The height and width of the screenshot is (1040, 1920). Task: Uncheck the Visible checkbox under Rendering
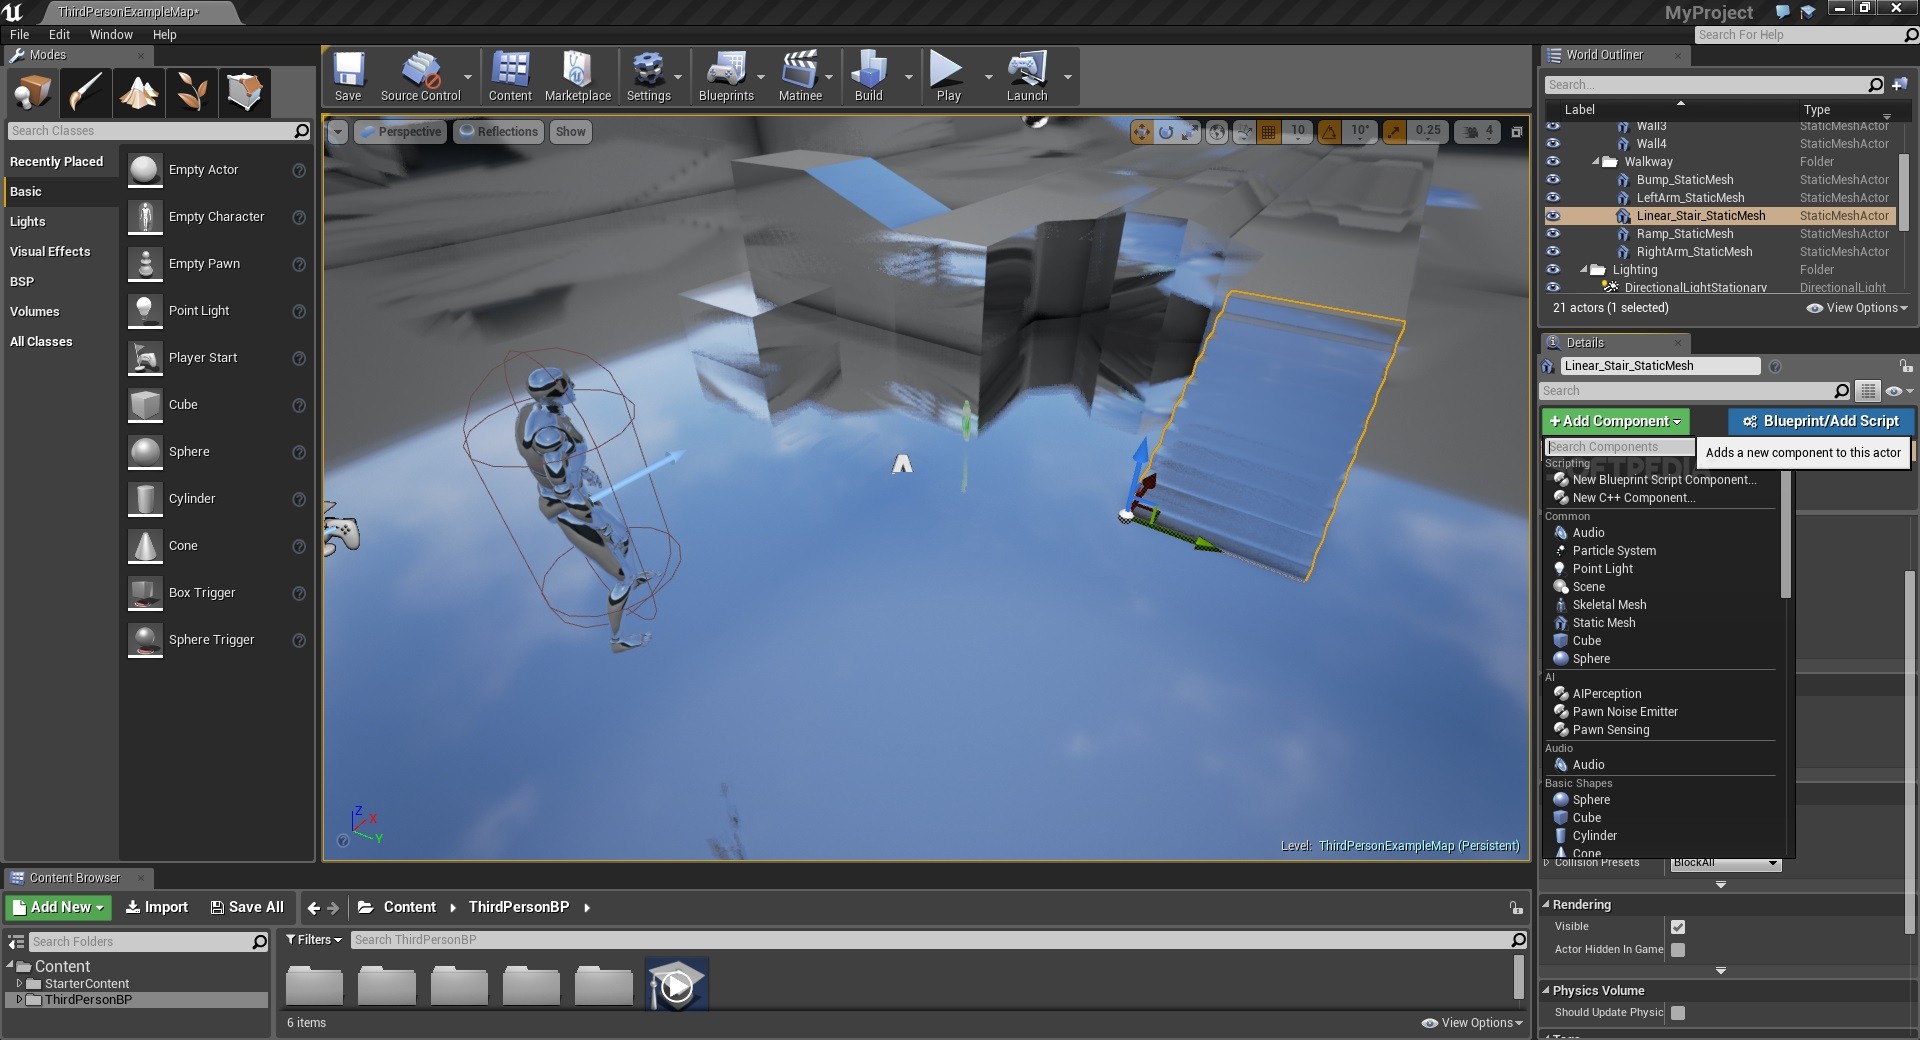(x=1678, y=926)
